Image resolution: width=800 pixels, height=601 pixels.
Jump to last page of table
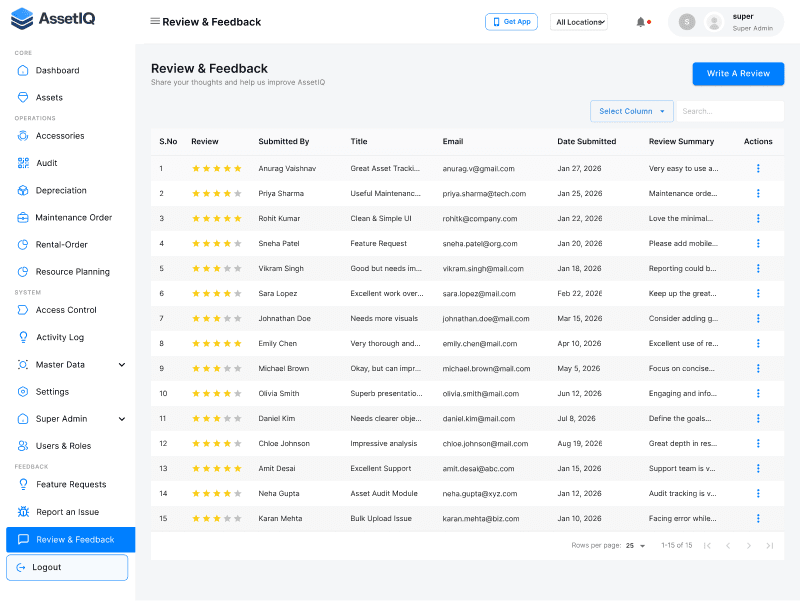pyautogui.click(x=769, y=546)
